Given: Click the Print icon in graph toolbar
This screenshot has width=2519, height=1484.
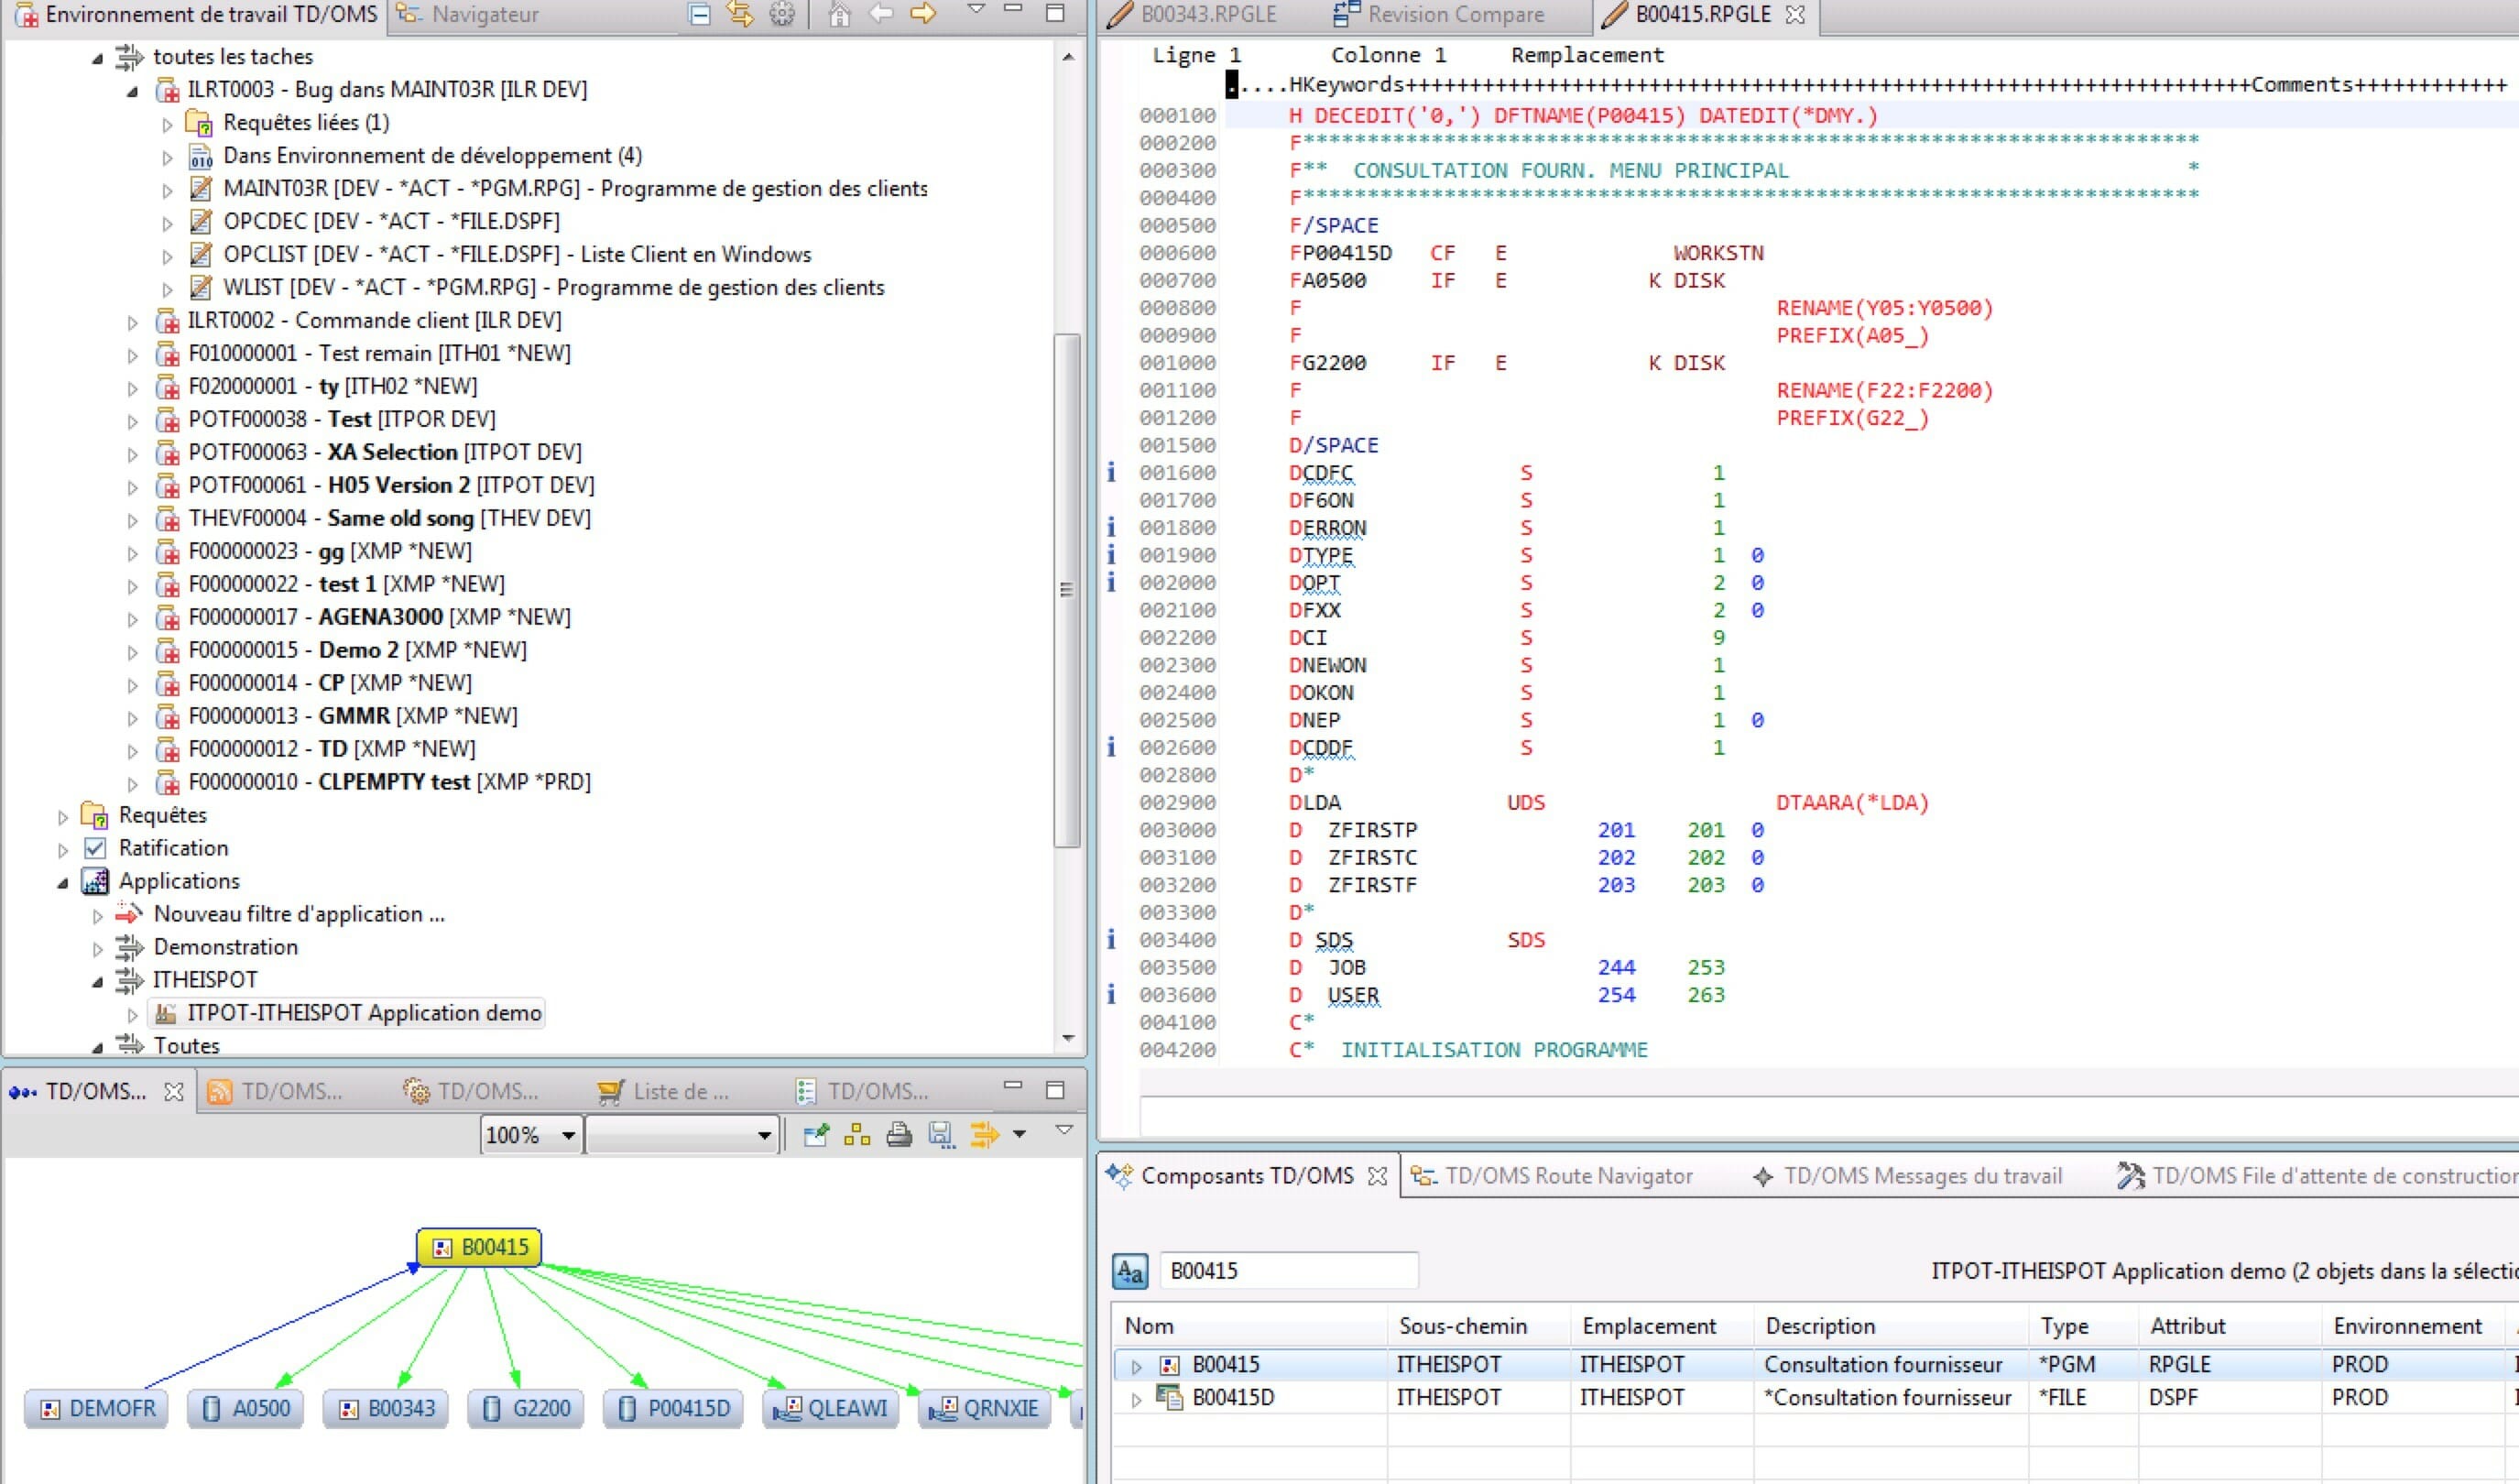Looking at the screenshot, I should [899, 1134].
